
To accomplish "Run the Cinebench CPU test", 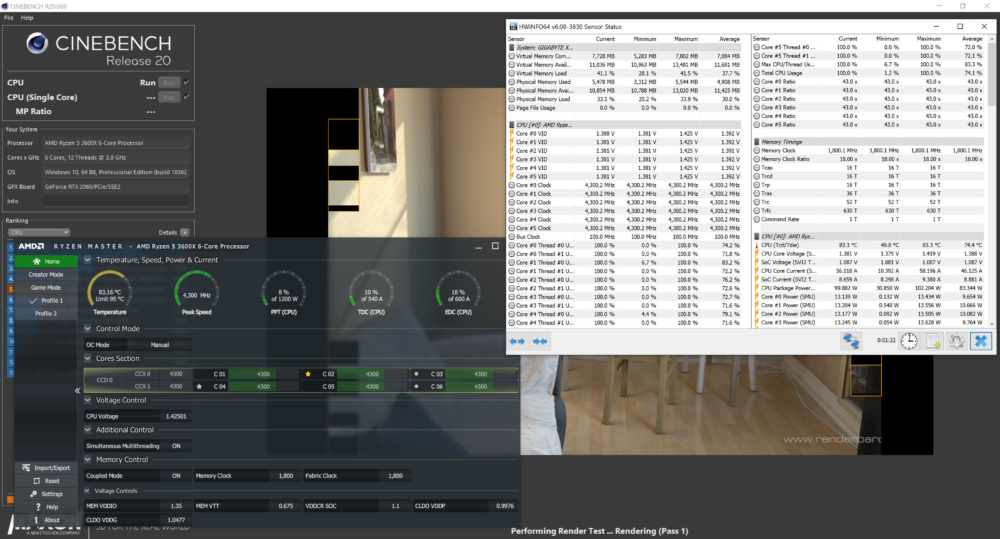I will coord(169,83).
